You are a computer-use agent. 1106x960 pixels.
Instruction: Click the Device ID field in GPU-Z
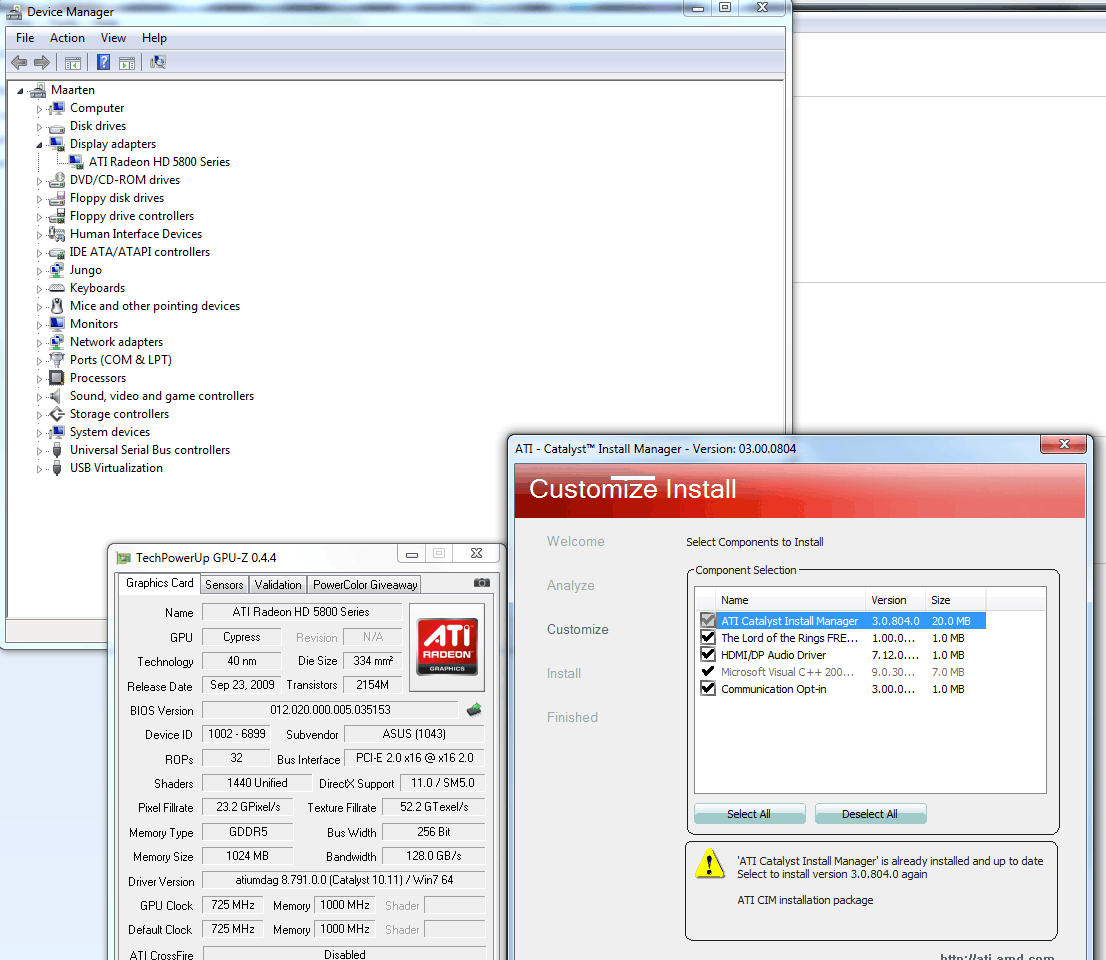tap(236, 734)
